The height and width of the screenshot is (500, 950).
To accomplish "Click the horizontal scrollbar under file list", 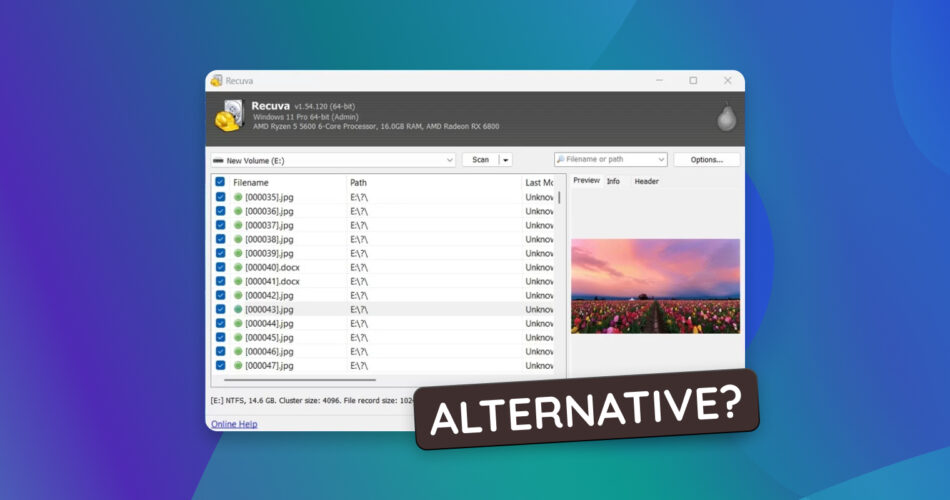I will (x=300, y=380).
